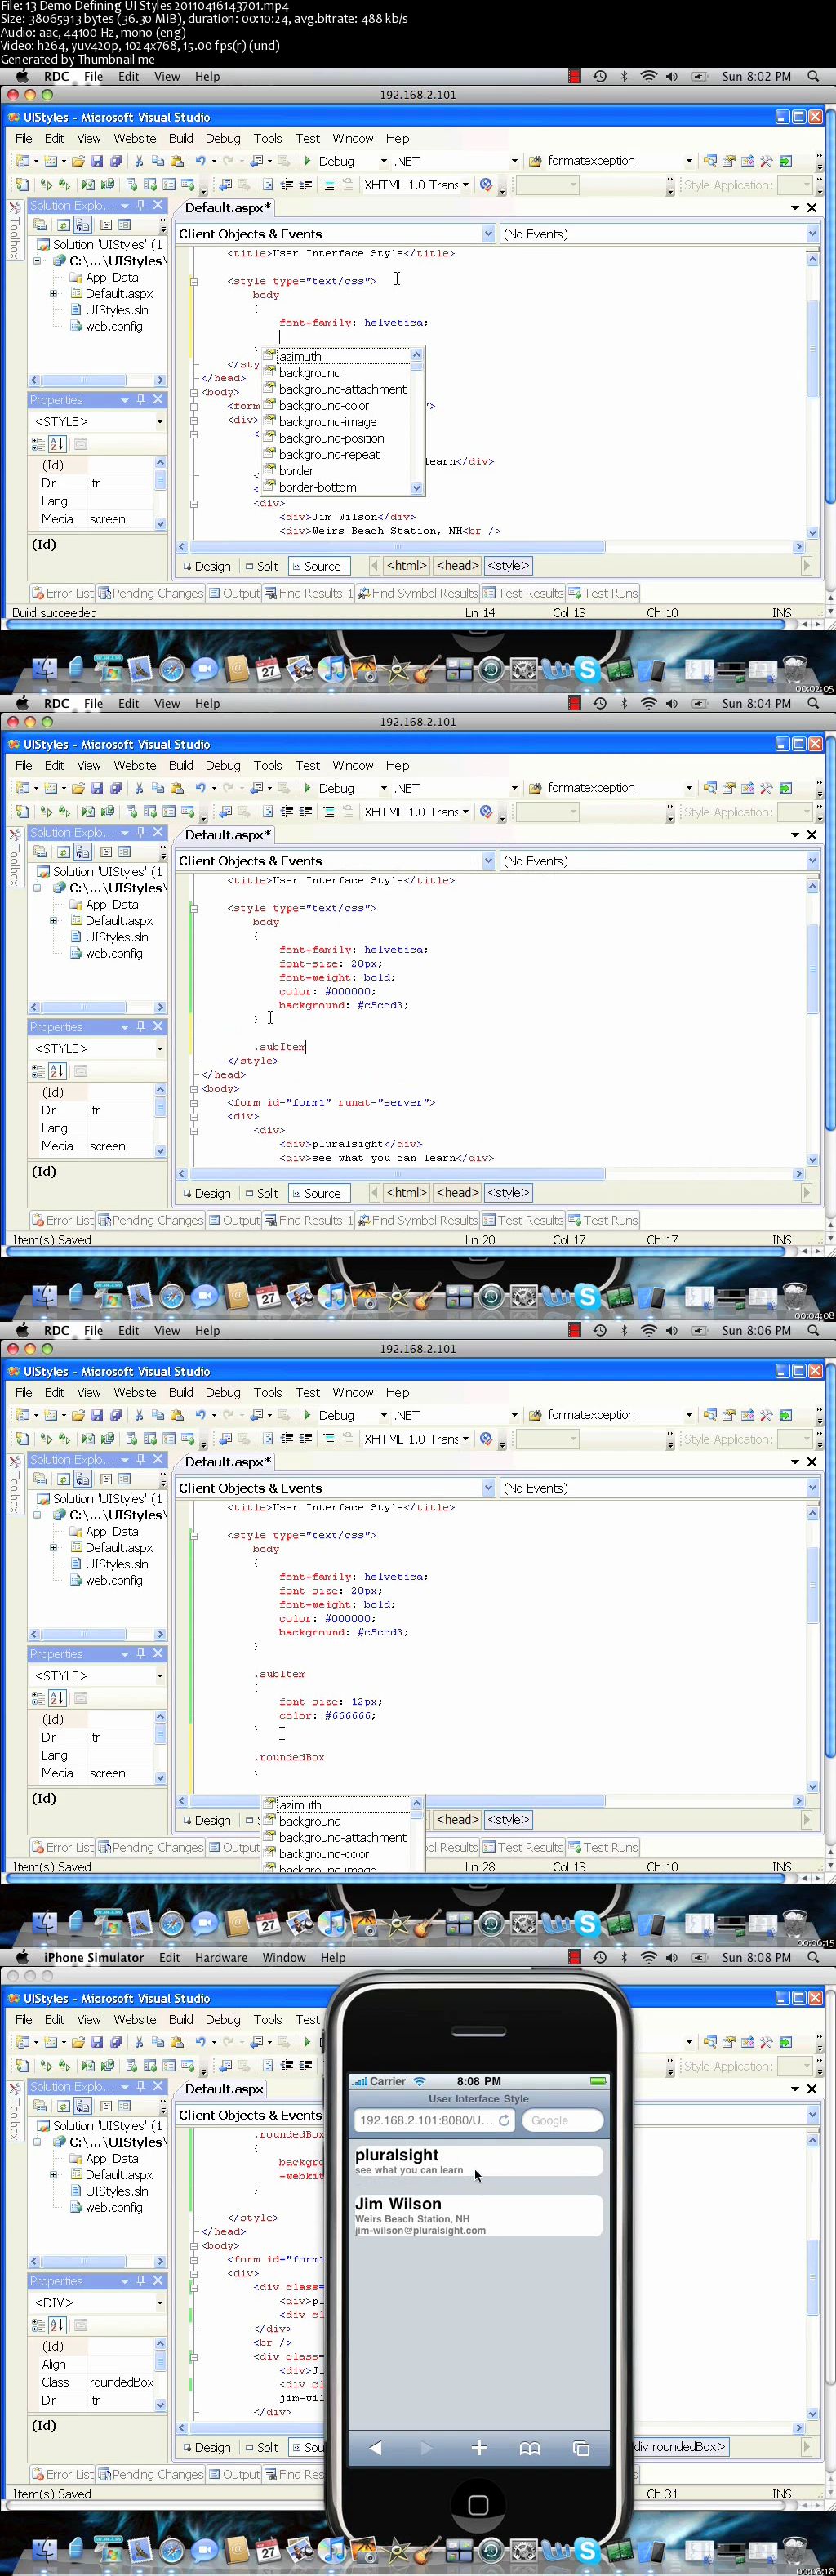
Task: Click auto-hide pin of Solution Explorer, 8:02 PM frame
Action: point(141,205)
